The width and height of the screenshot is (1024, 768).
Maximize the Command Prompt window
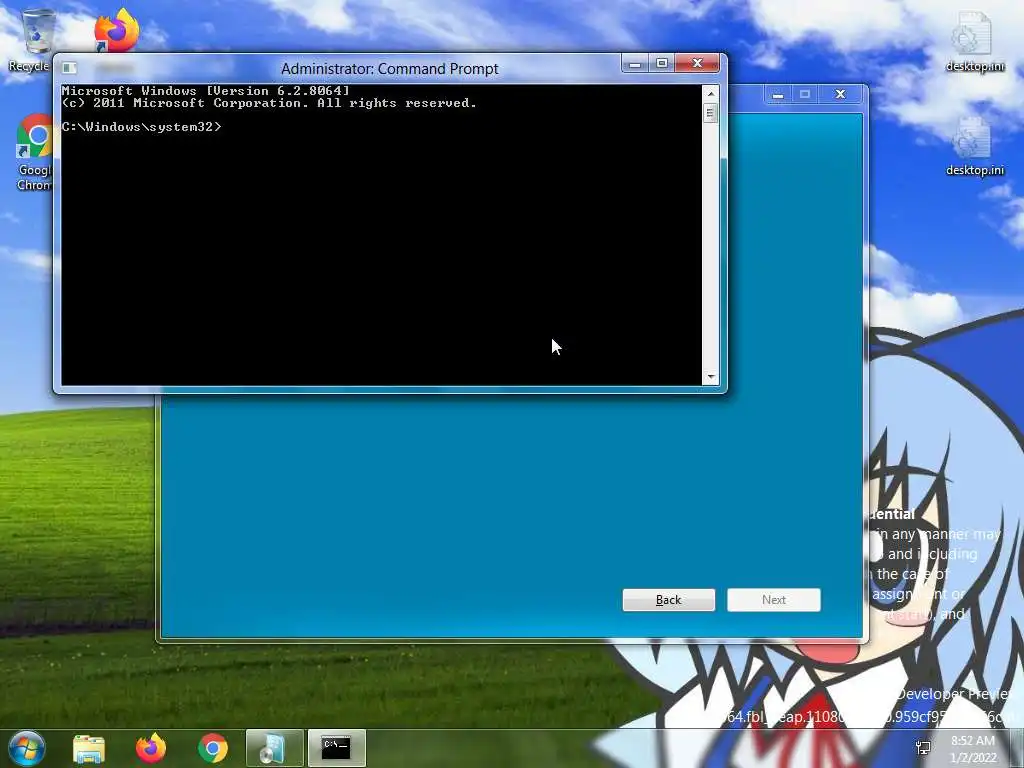662,63
